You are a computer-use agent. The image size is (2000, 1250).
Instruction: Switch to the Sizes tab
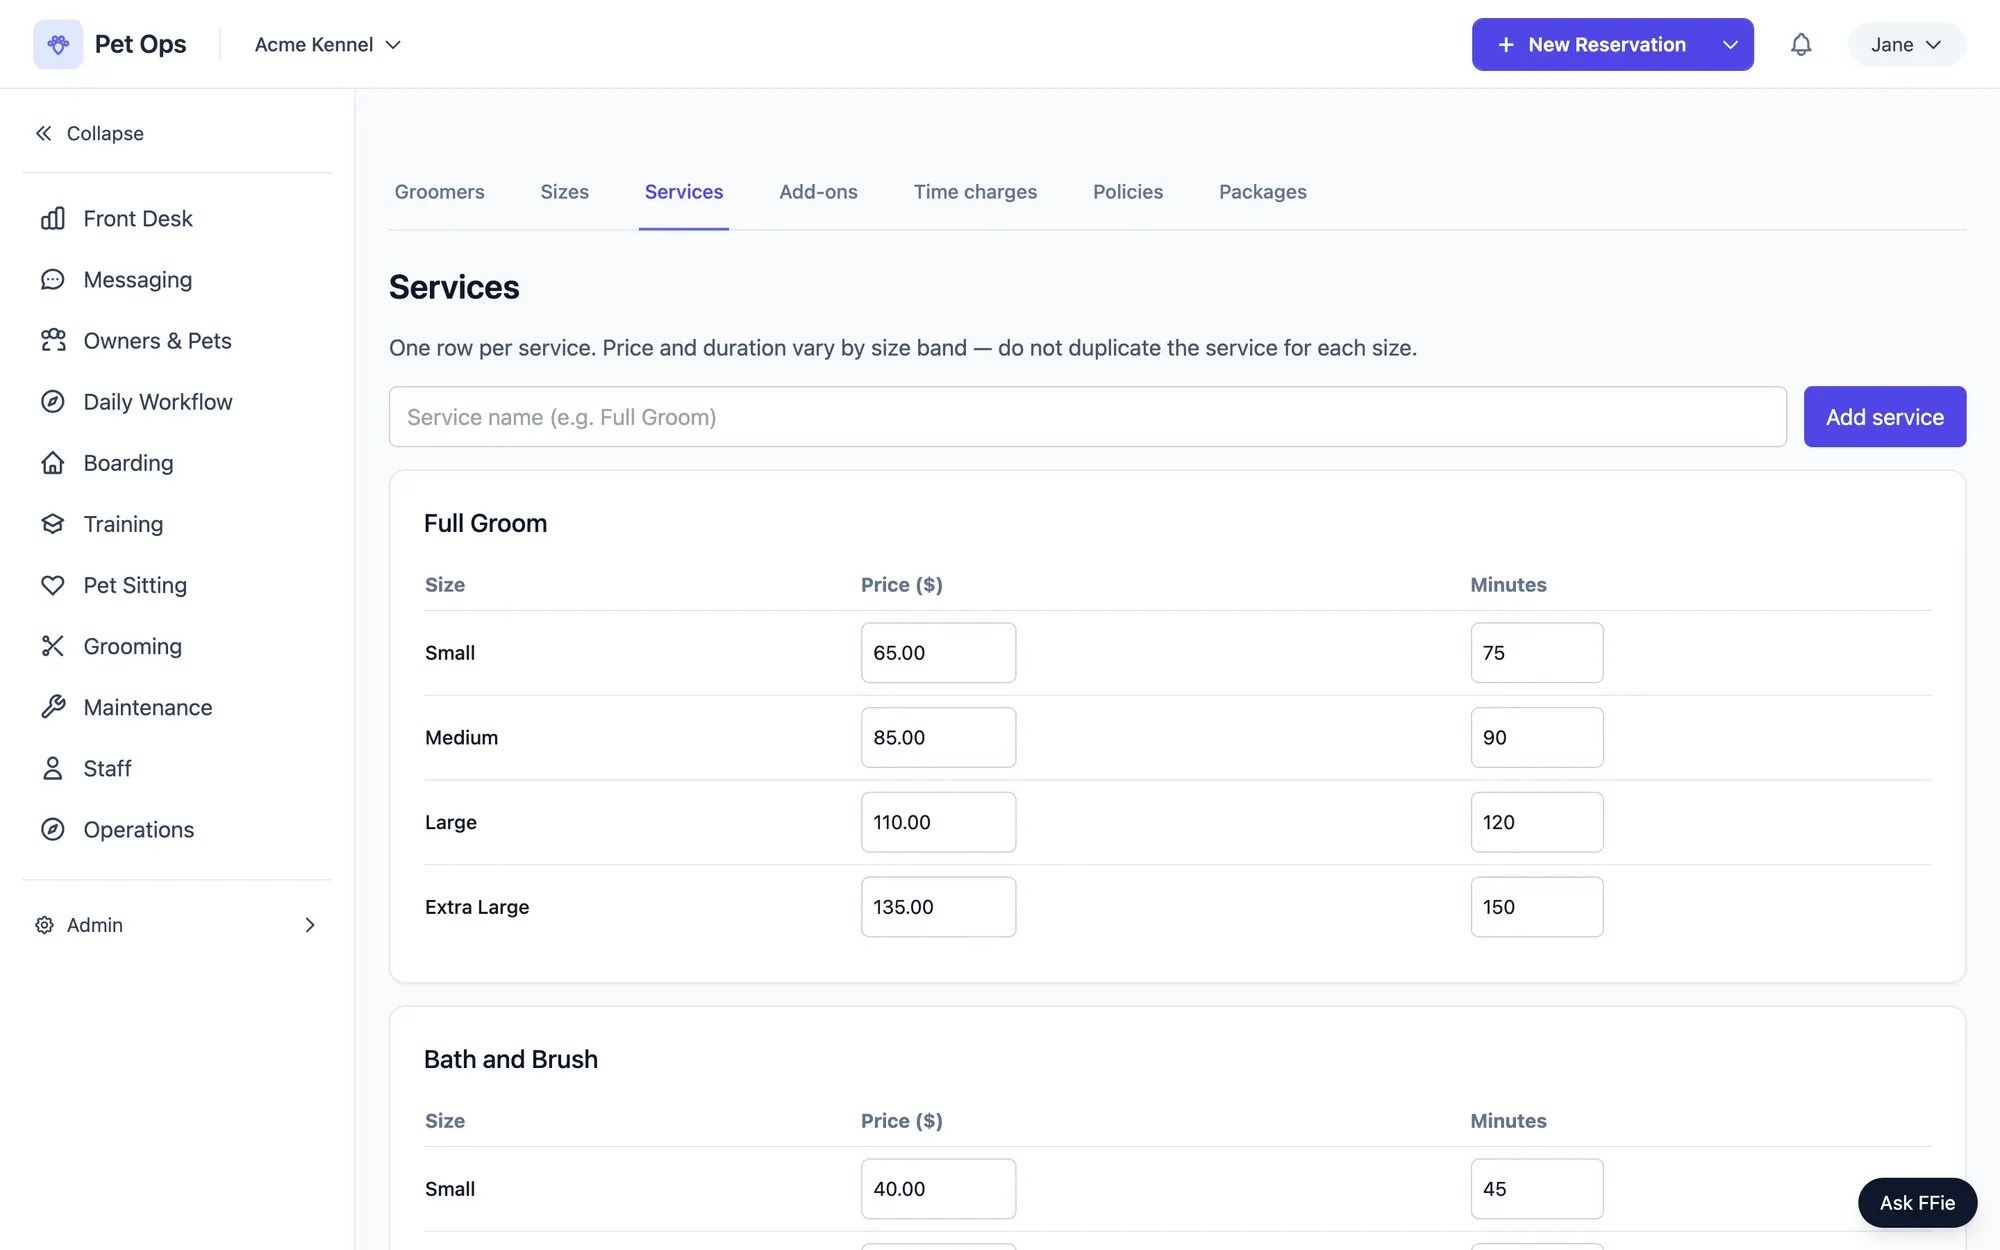coord(564,192)
